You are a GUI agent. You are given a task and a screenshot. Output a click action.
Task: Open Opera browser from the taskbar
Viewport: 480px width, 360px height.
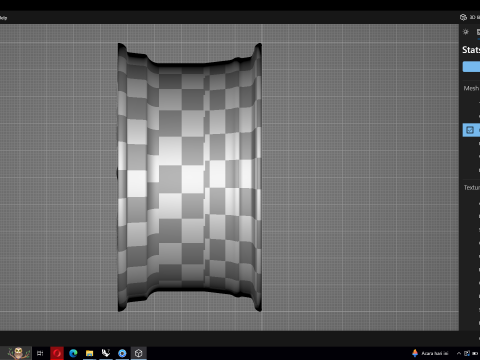pyautogui.click(x=57, y=353)
